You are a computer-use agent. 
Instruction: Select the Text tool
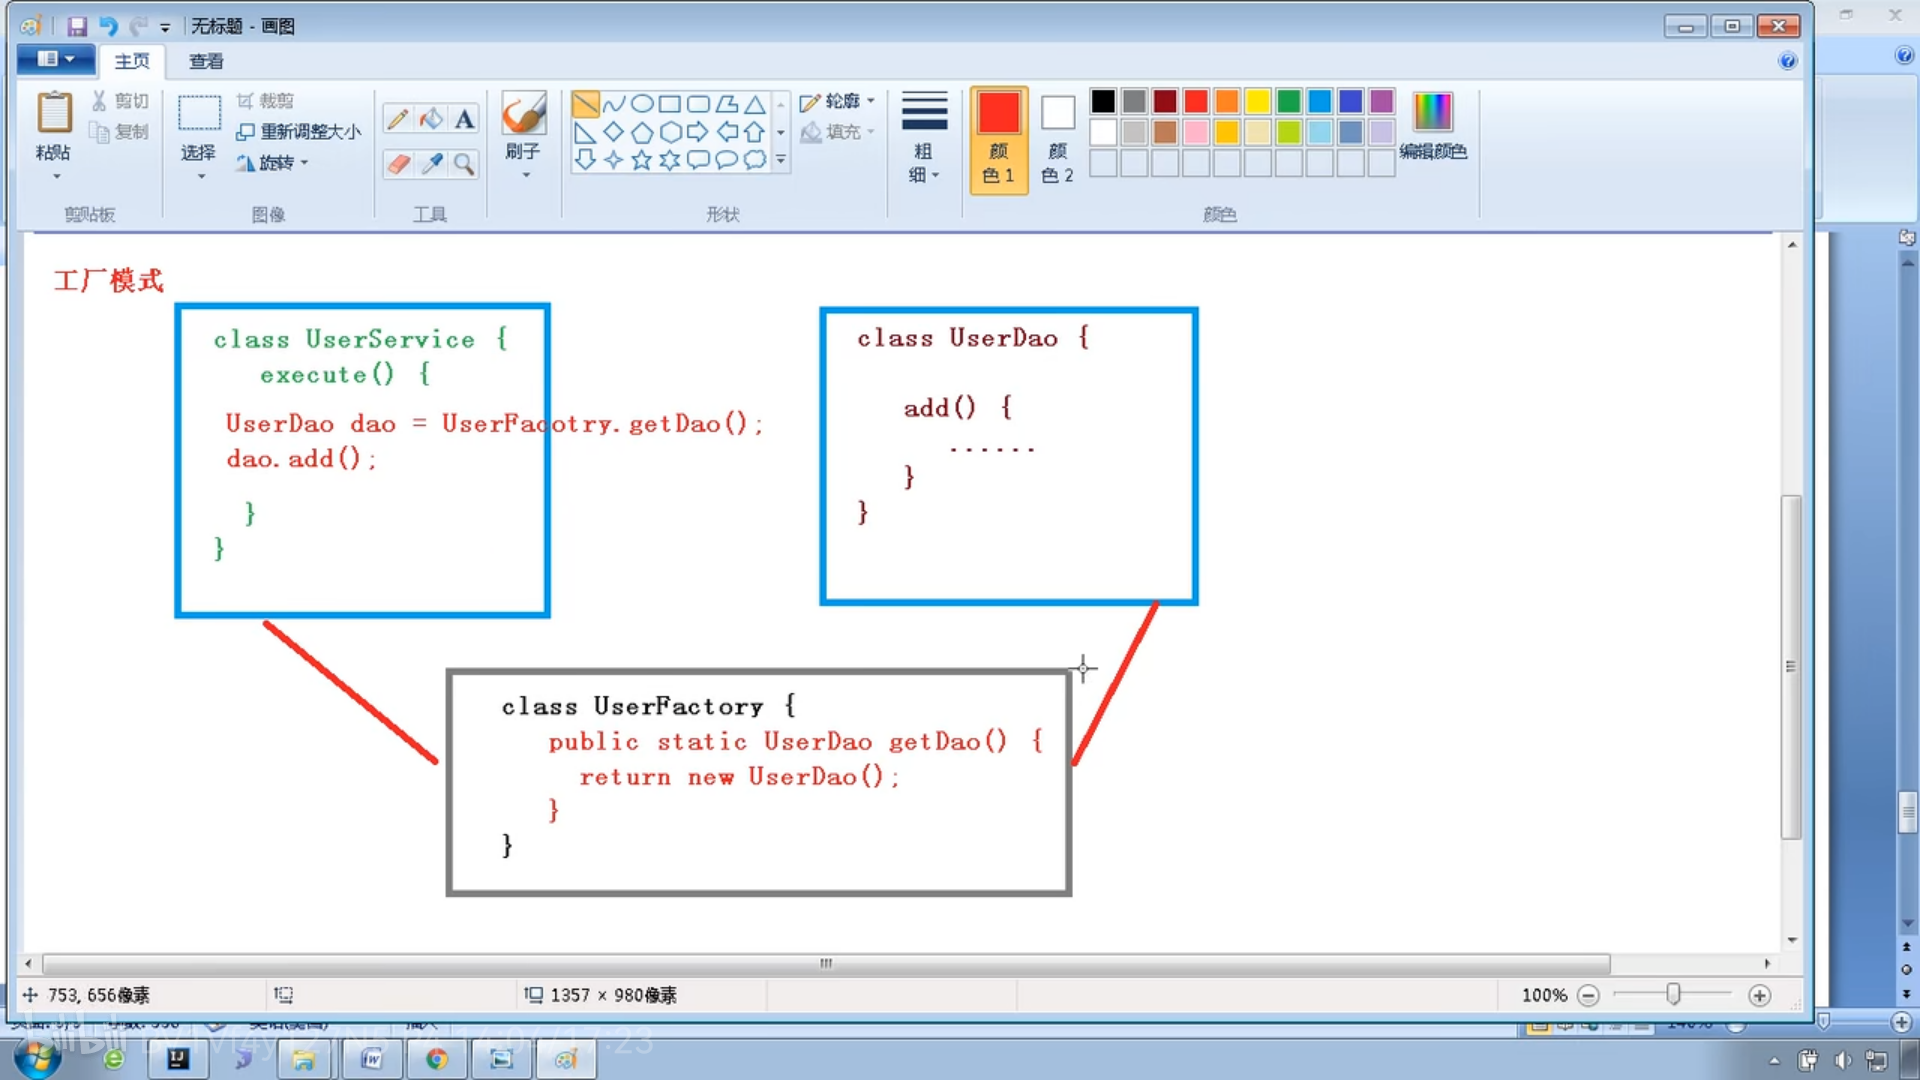point(464,120)
